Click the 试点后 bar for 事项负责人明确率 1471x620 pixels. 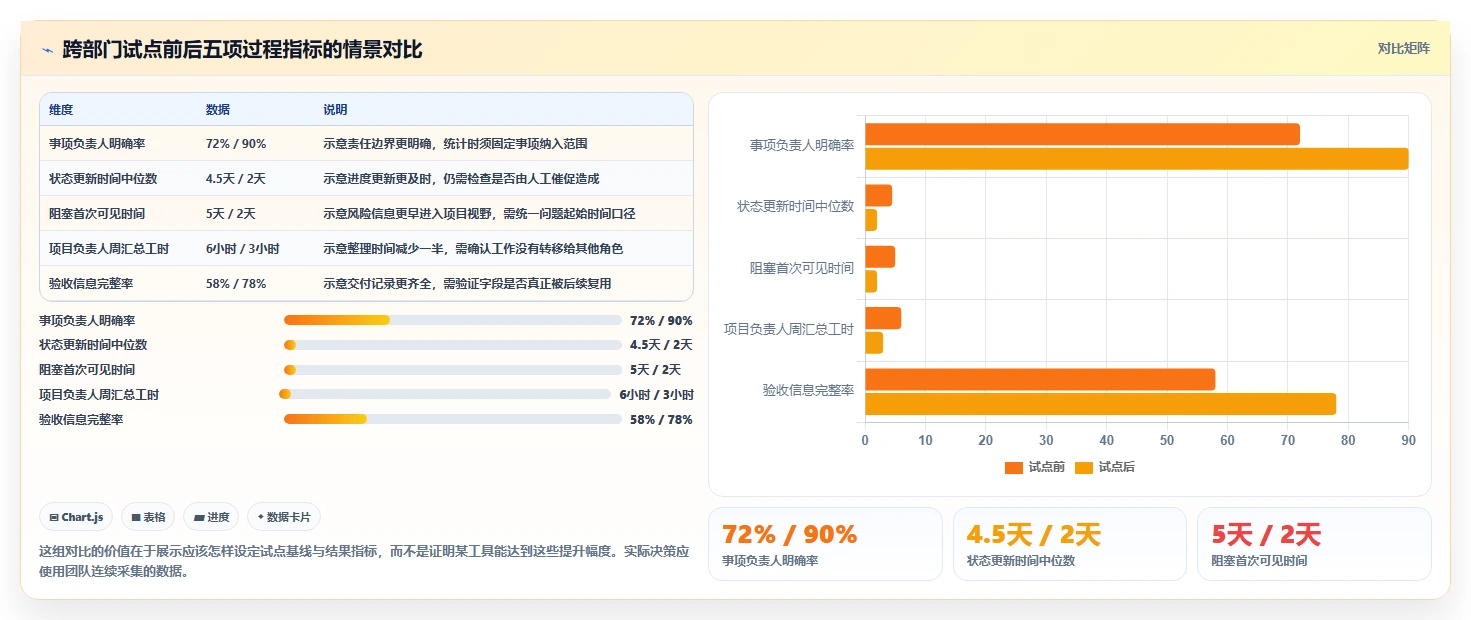[1137, 159]
